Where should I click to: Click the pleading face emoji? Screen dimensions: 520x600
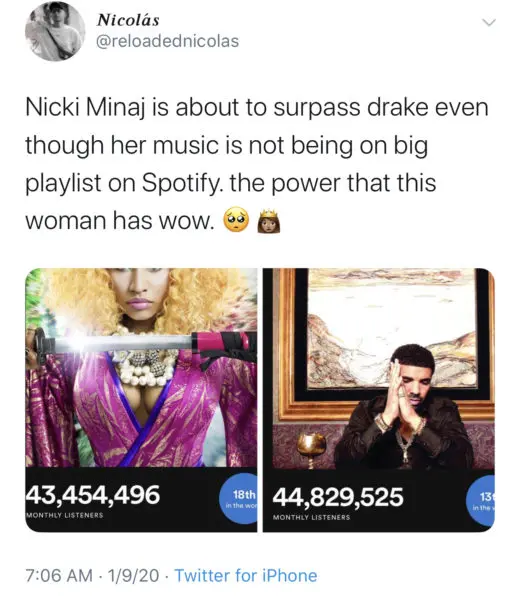(236, 220)
